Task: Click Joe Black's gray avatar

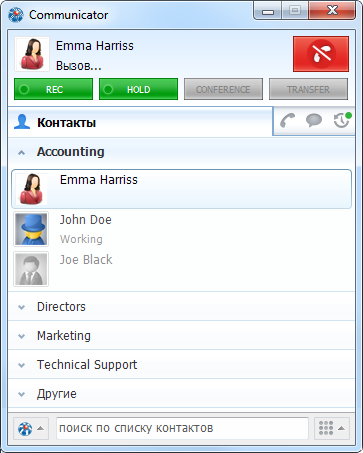Action: pyautogui.click(x=31, y=269)
